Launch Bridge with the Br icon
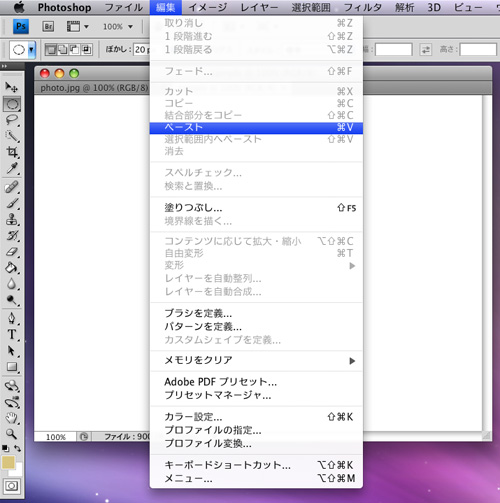 coord(48,26)
